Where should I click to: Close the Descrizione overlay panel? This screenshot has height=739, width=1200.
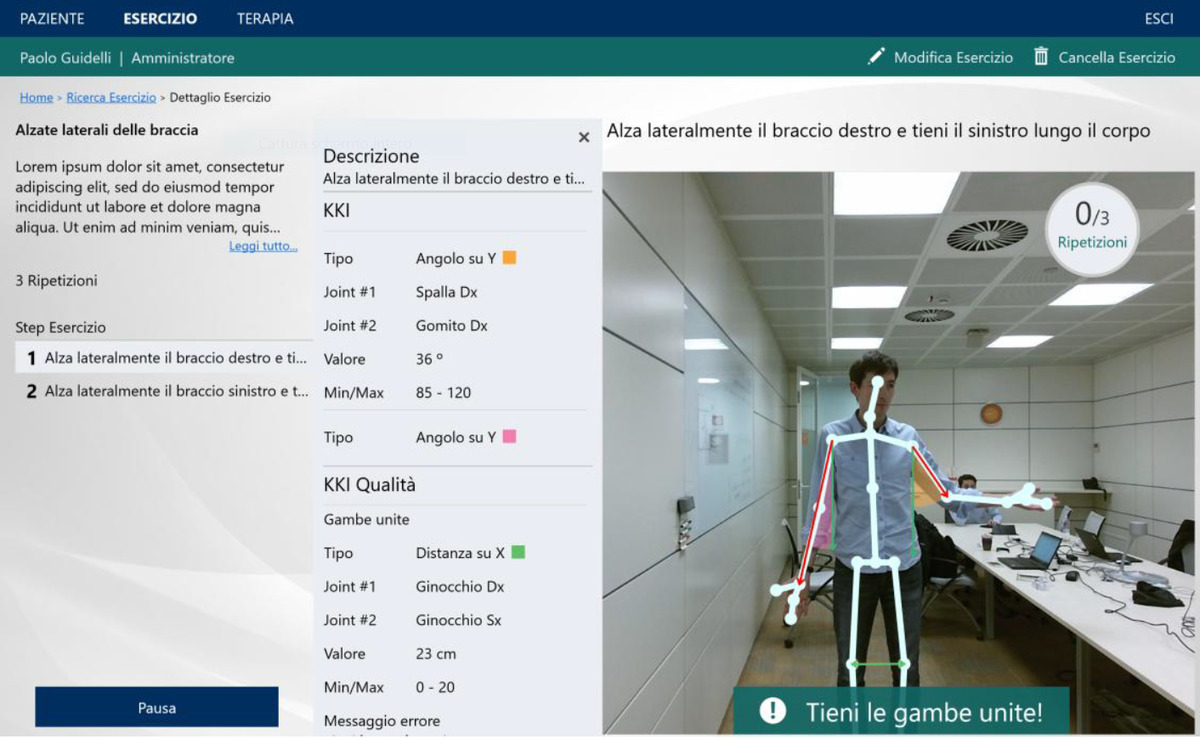[583, 137]
